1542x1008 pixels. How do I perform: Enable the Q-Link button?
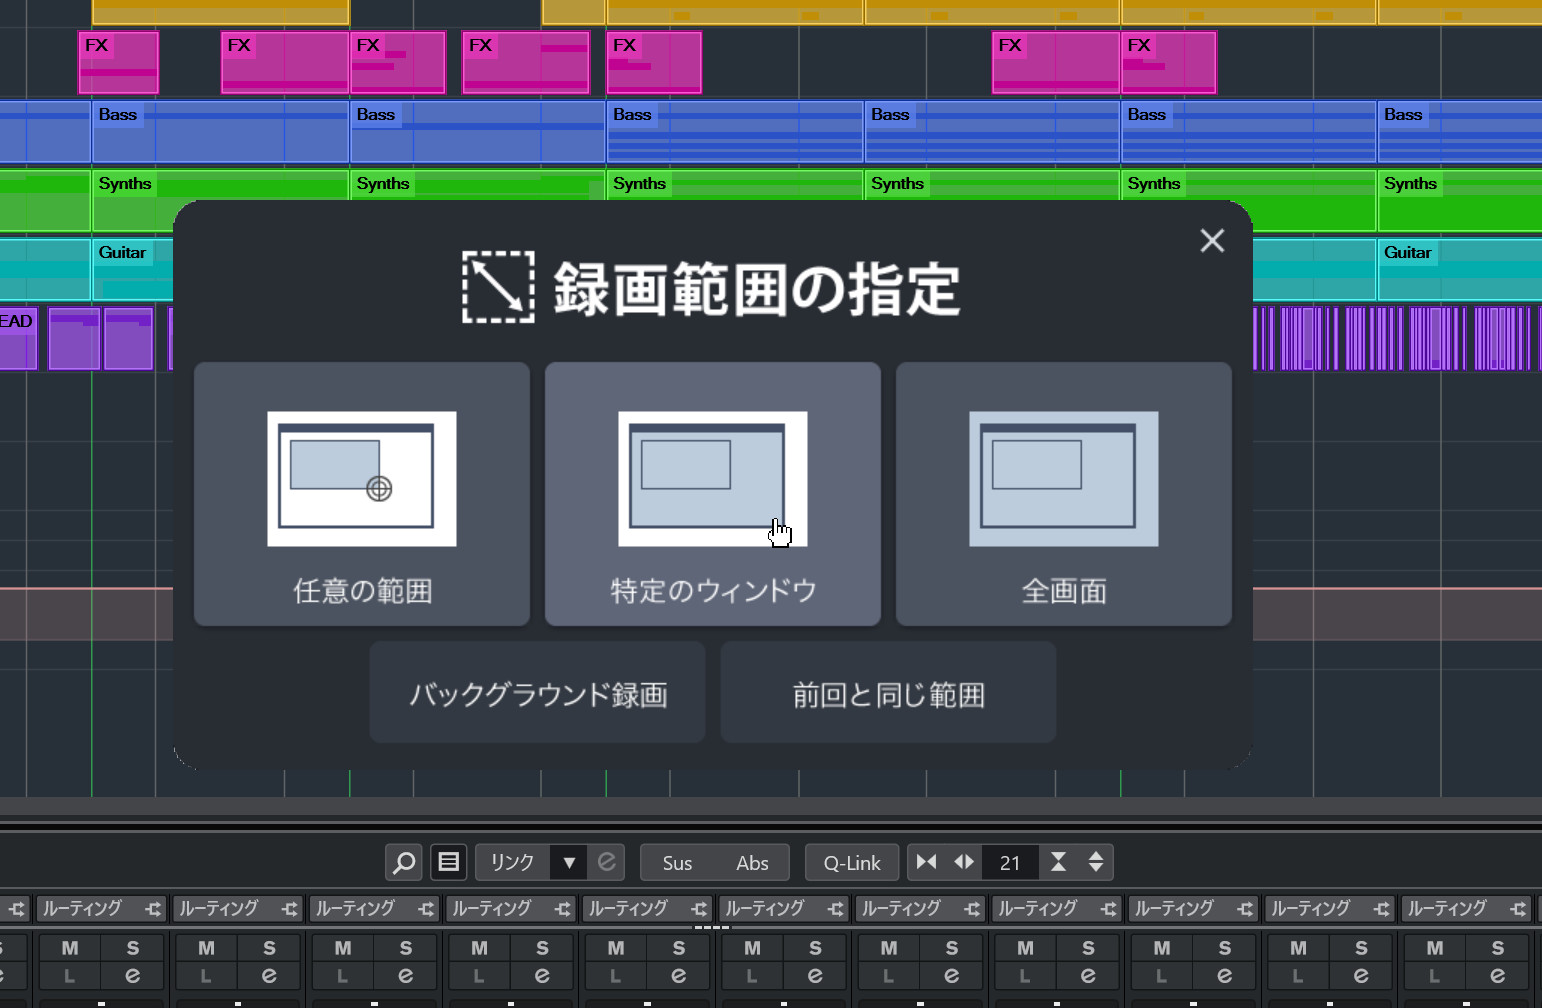pyautogui.click(x=852, y=863)
